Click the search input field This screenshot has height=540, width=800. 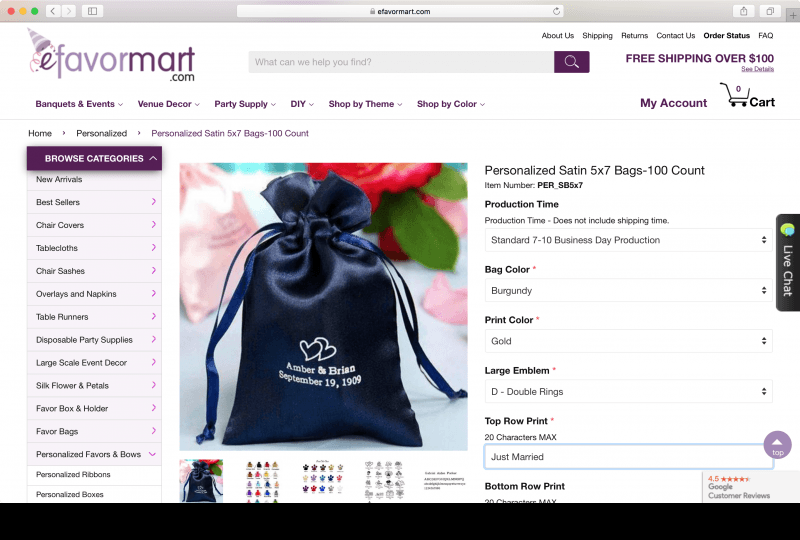pyautogui.click(x=401, y=62)
